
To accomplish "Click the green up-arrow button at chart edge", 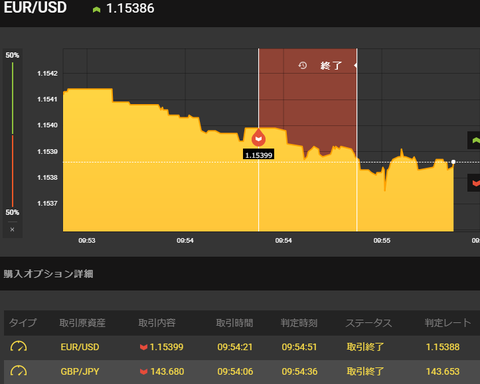I will click(x=474, y=140).
